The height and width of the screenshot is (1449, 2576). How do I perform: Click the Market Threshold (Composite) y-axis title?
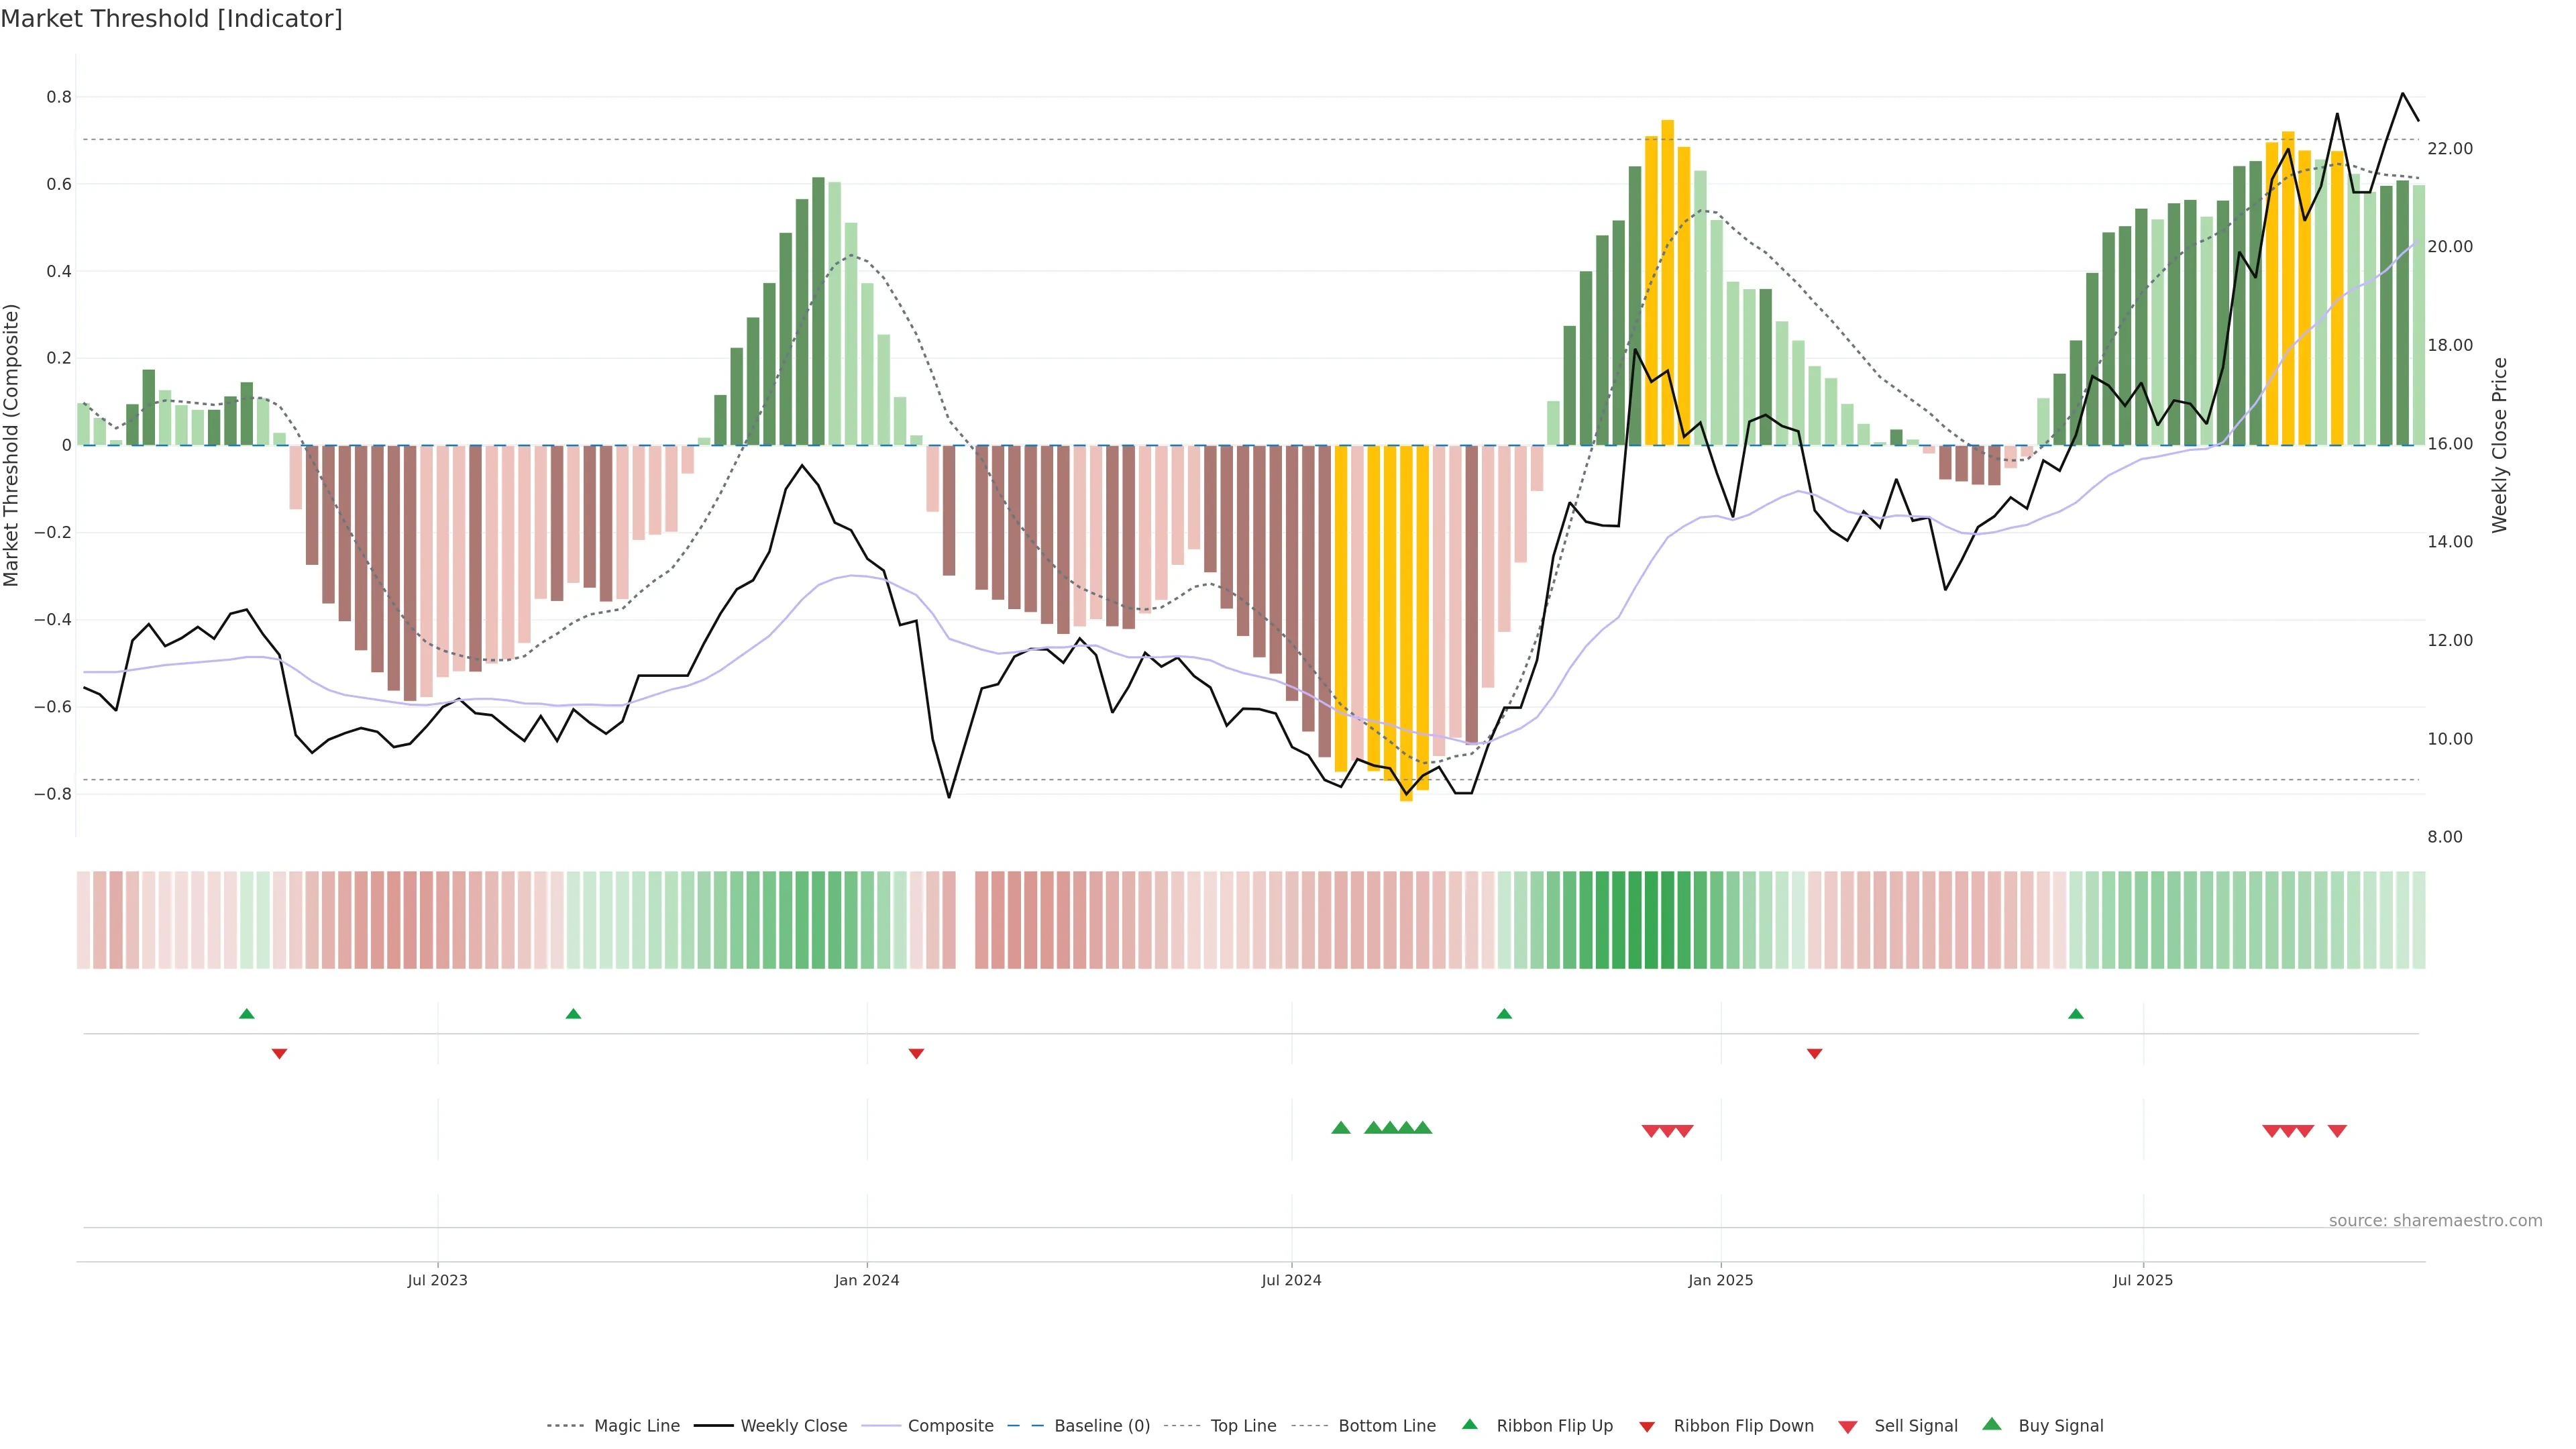(11, 445)
